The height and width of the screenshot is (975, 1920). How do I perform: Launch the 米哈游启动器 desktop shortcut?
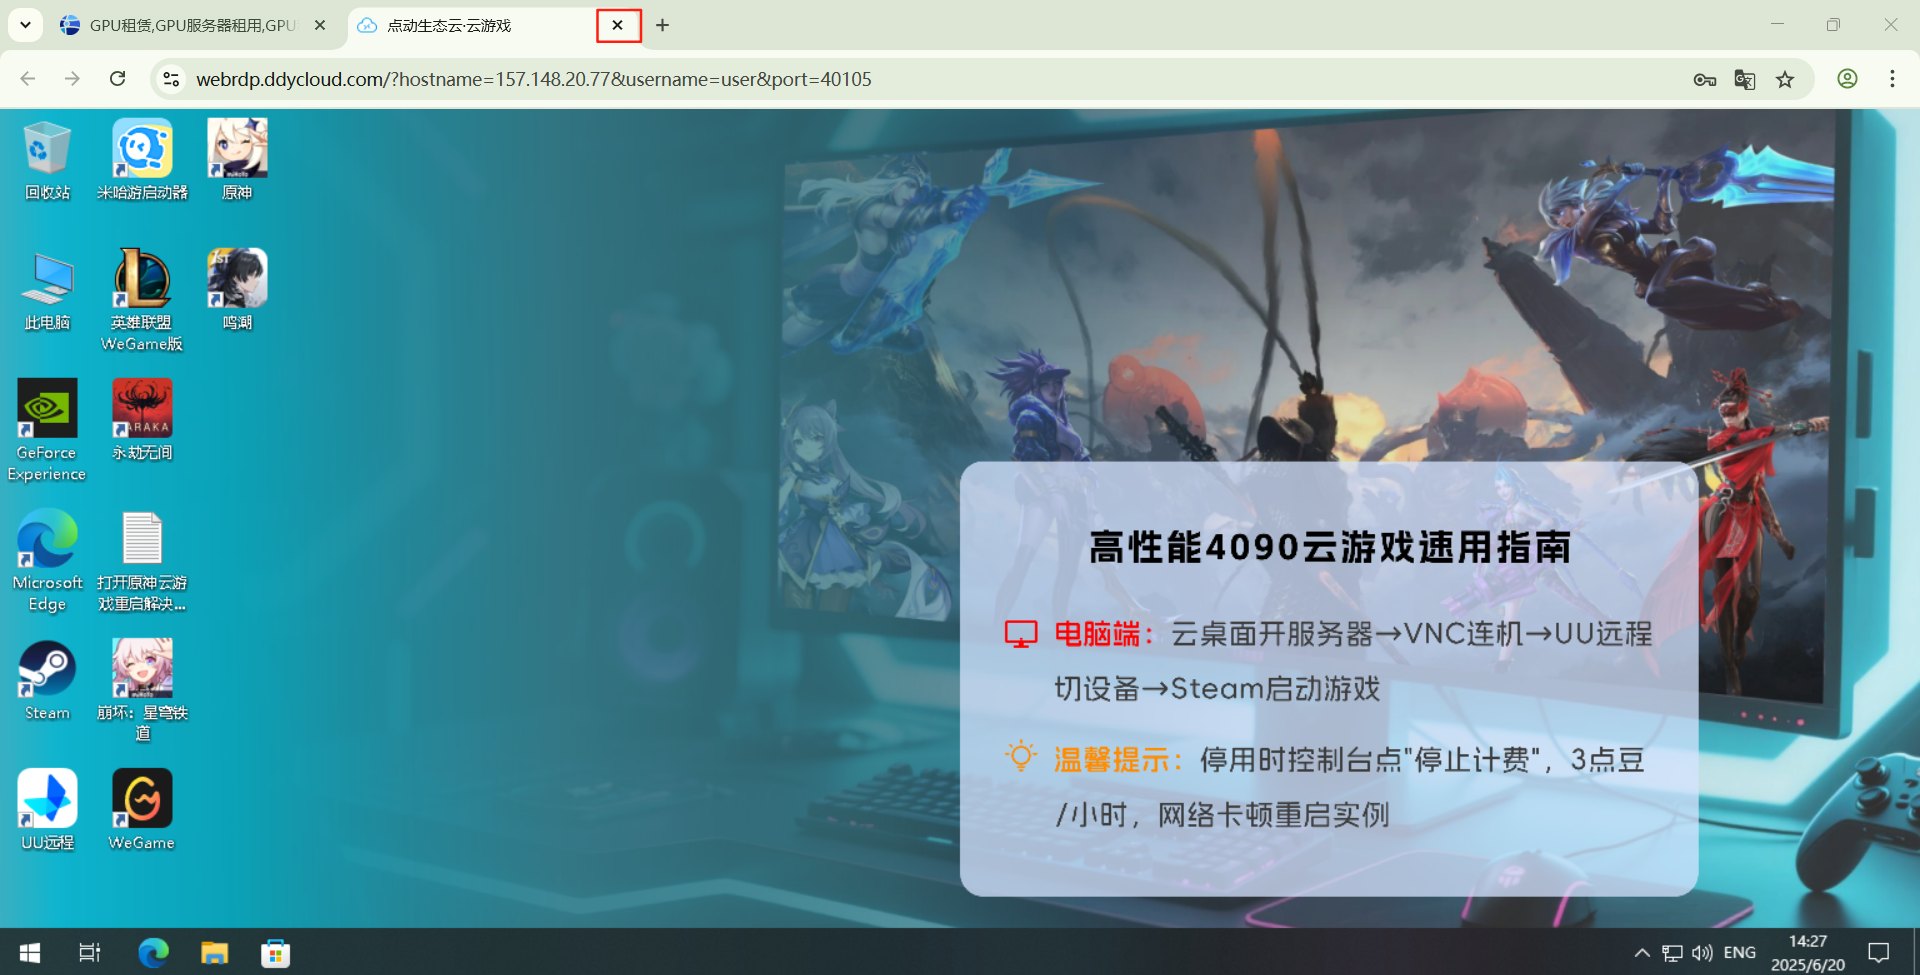pos(142,160)
